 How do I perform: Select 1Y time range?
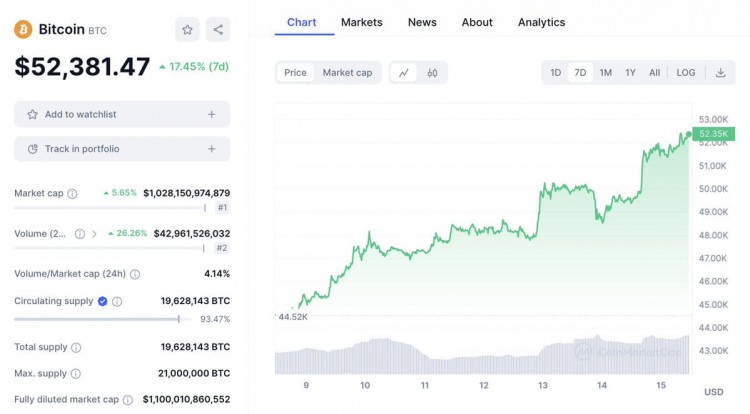coord(630,73)
